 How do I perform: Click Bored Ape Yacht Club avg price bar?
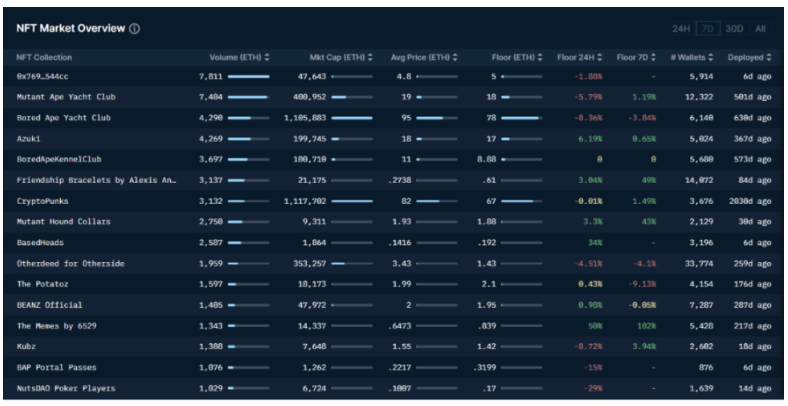(x=437, y=118)
